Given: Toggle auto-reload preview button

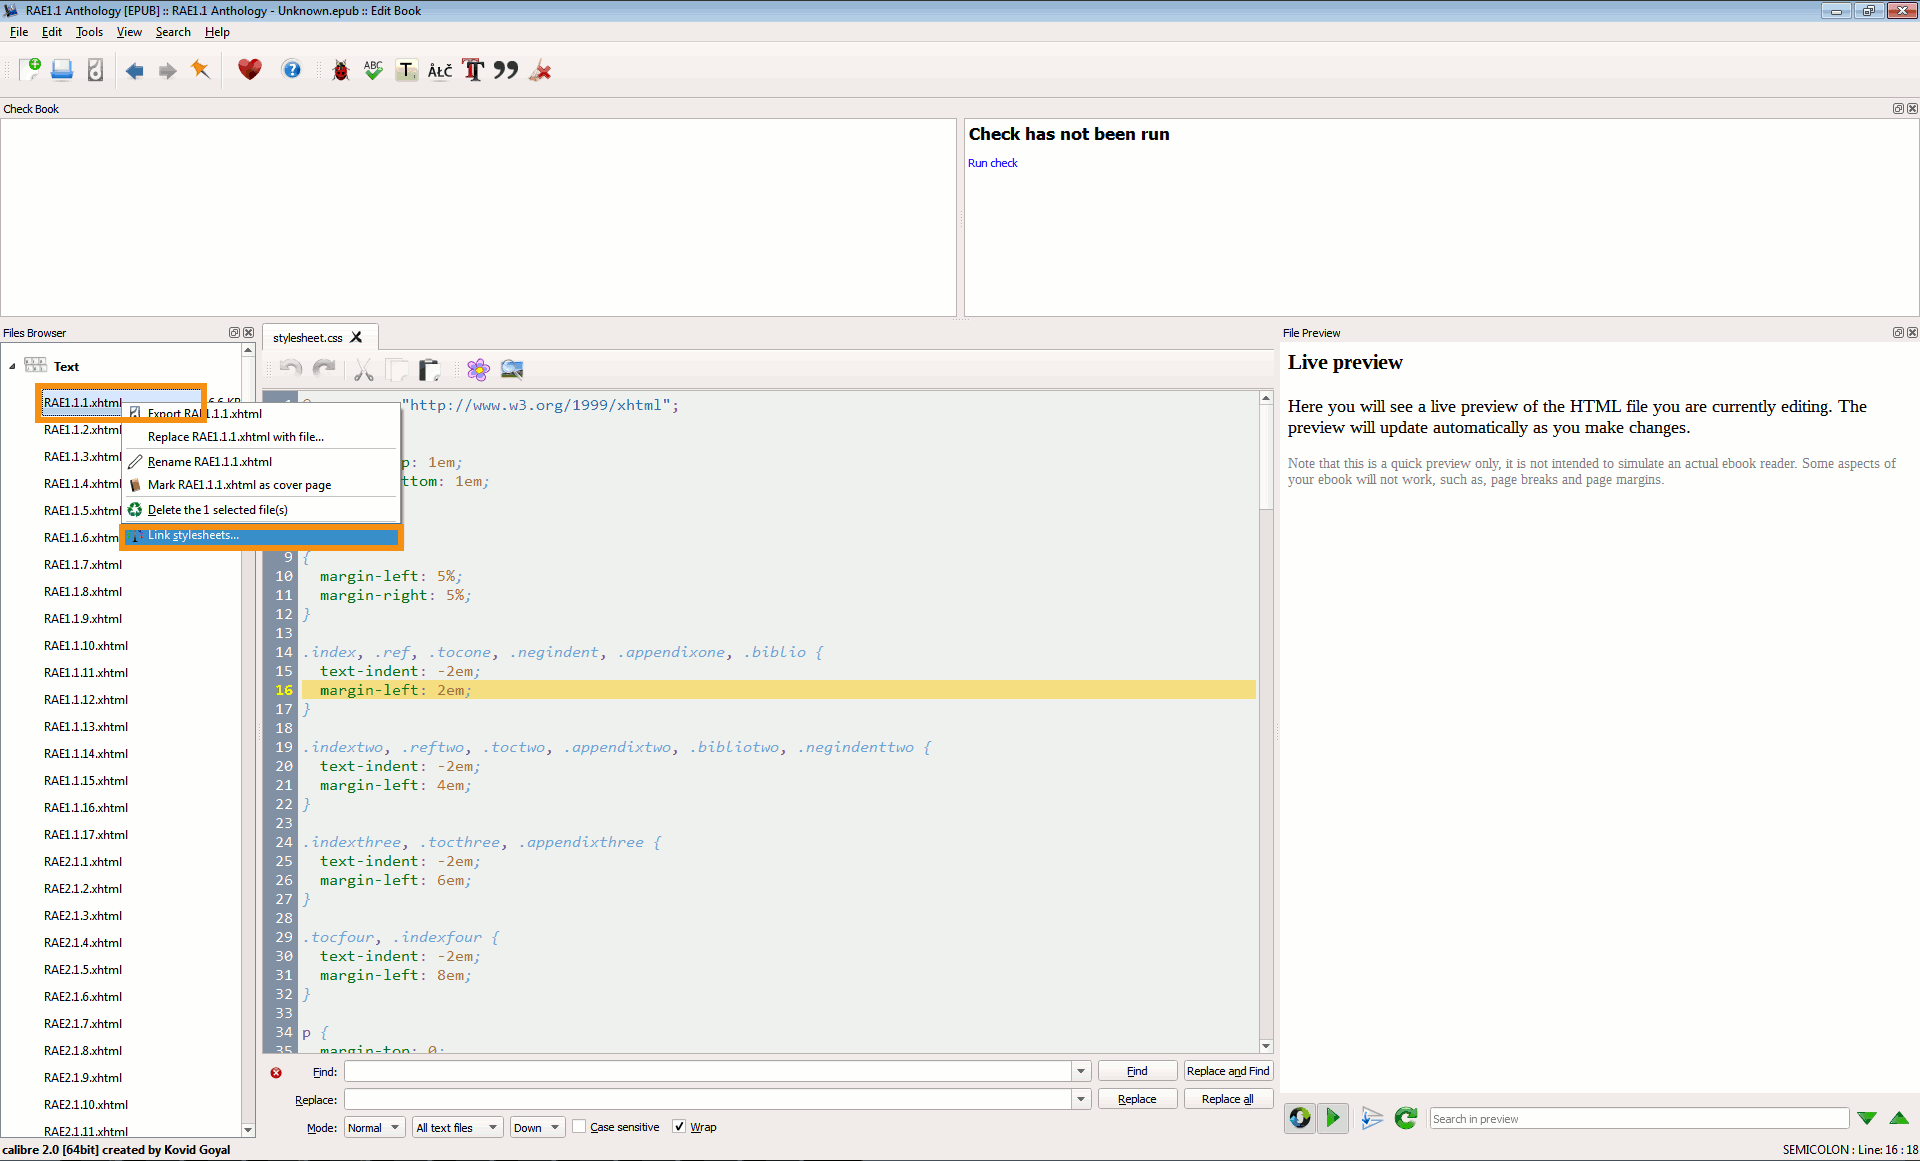Looking at the screenshot, I should [1299, 1118].
